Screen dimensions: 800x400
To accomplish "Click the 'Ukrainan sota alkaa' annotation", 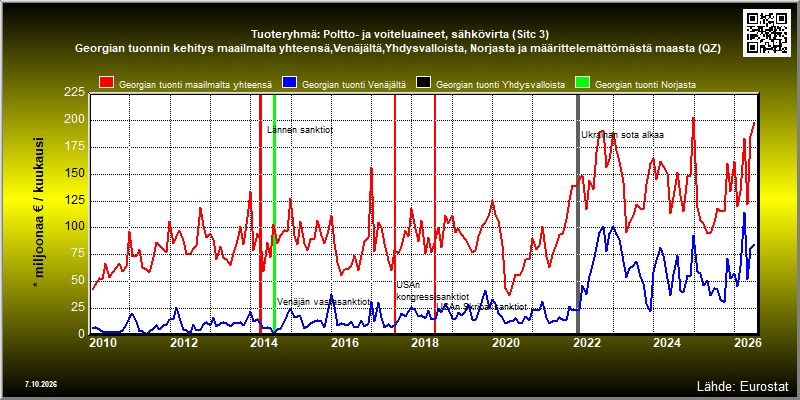I will coord(623,135).
